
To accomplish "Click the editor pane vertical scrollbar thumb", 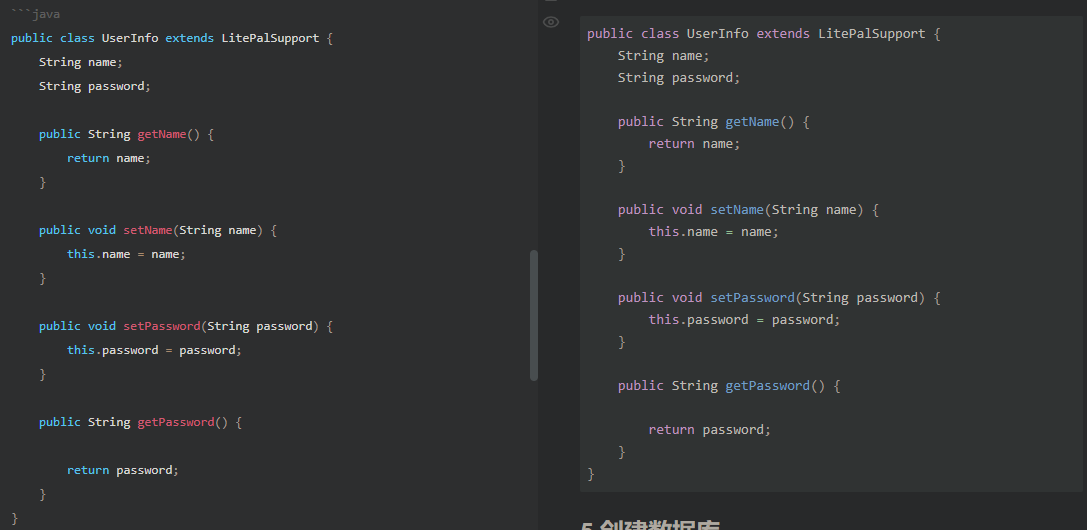I will point(534,315).
